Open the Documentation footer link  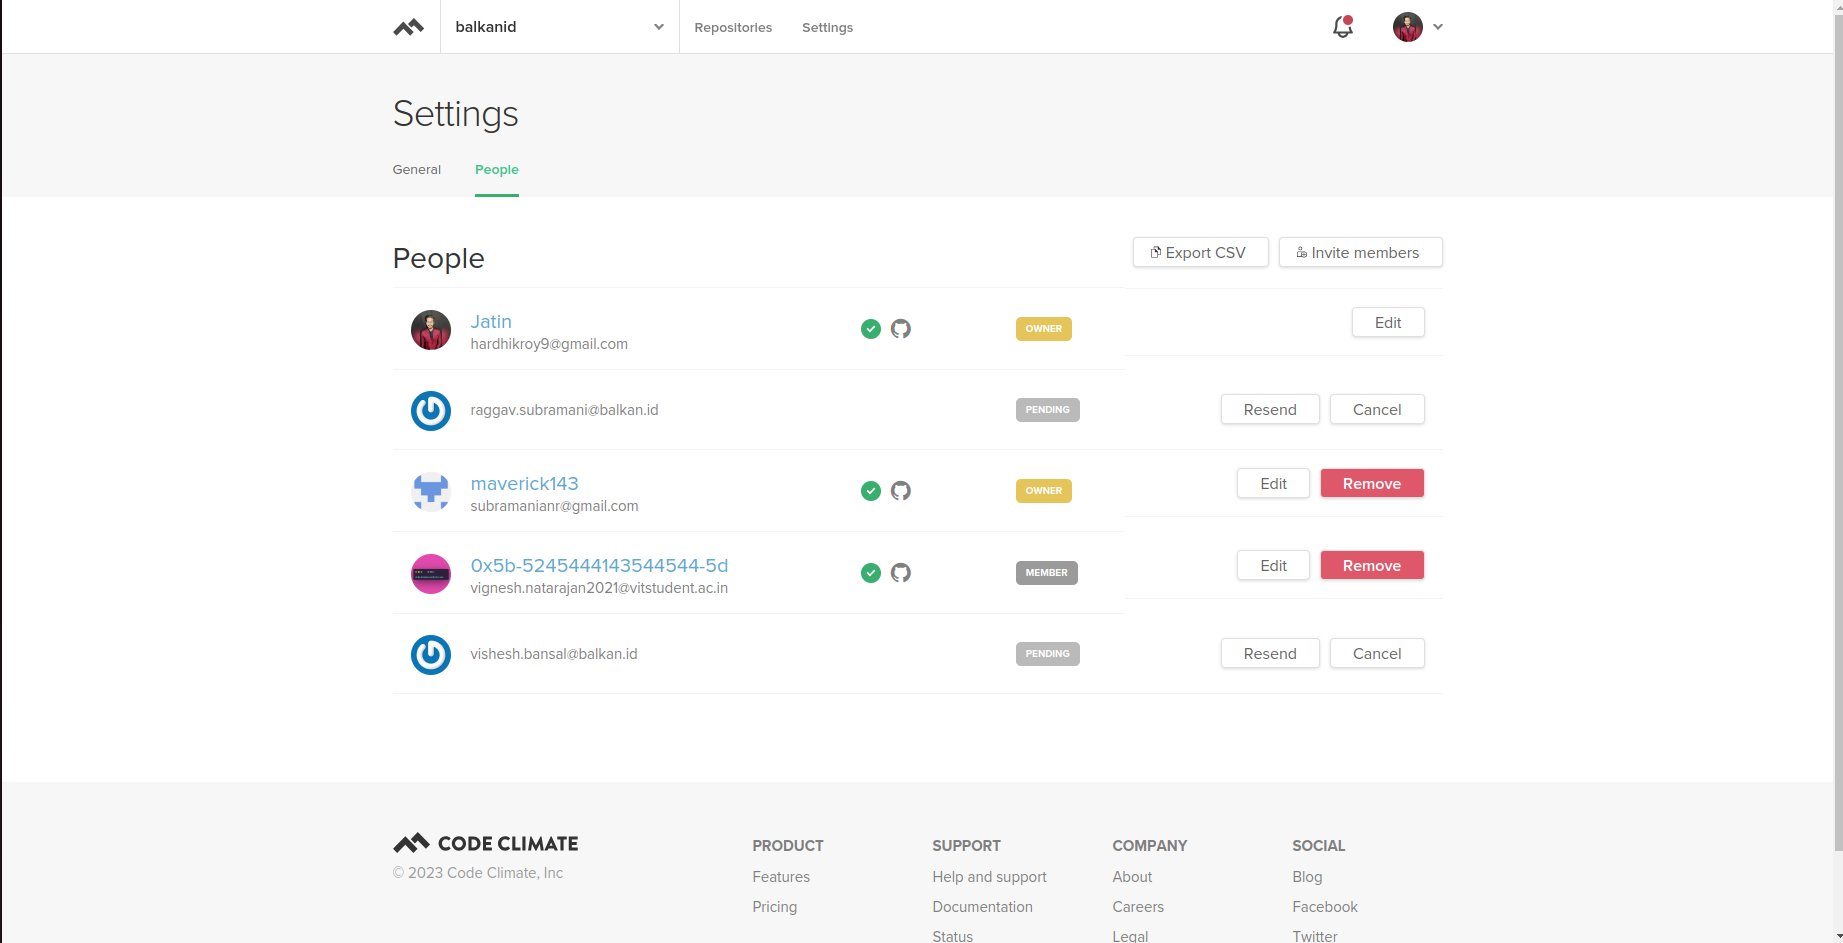[982, 907]
